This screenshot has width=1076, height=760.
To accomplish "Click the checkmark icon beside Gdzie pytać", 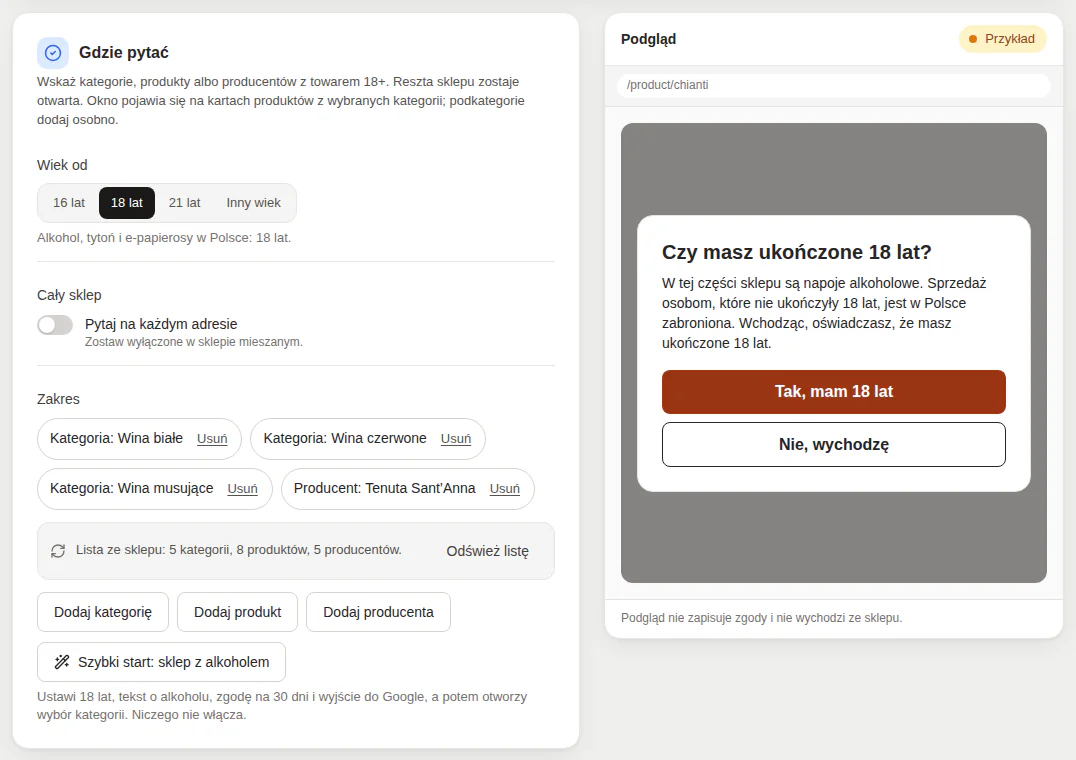I will click(53, 53).
